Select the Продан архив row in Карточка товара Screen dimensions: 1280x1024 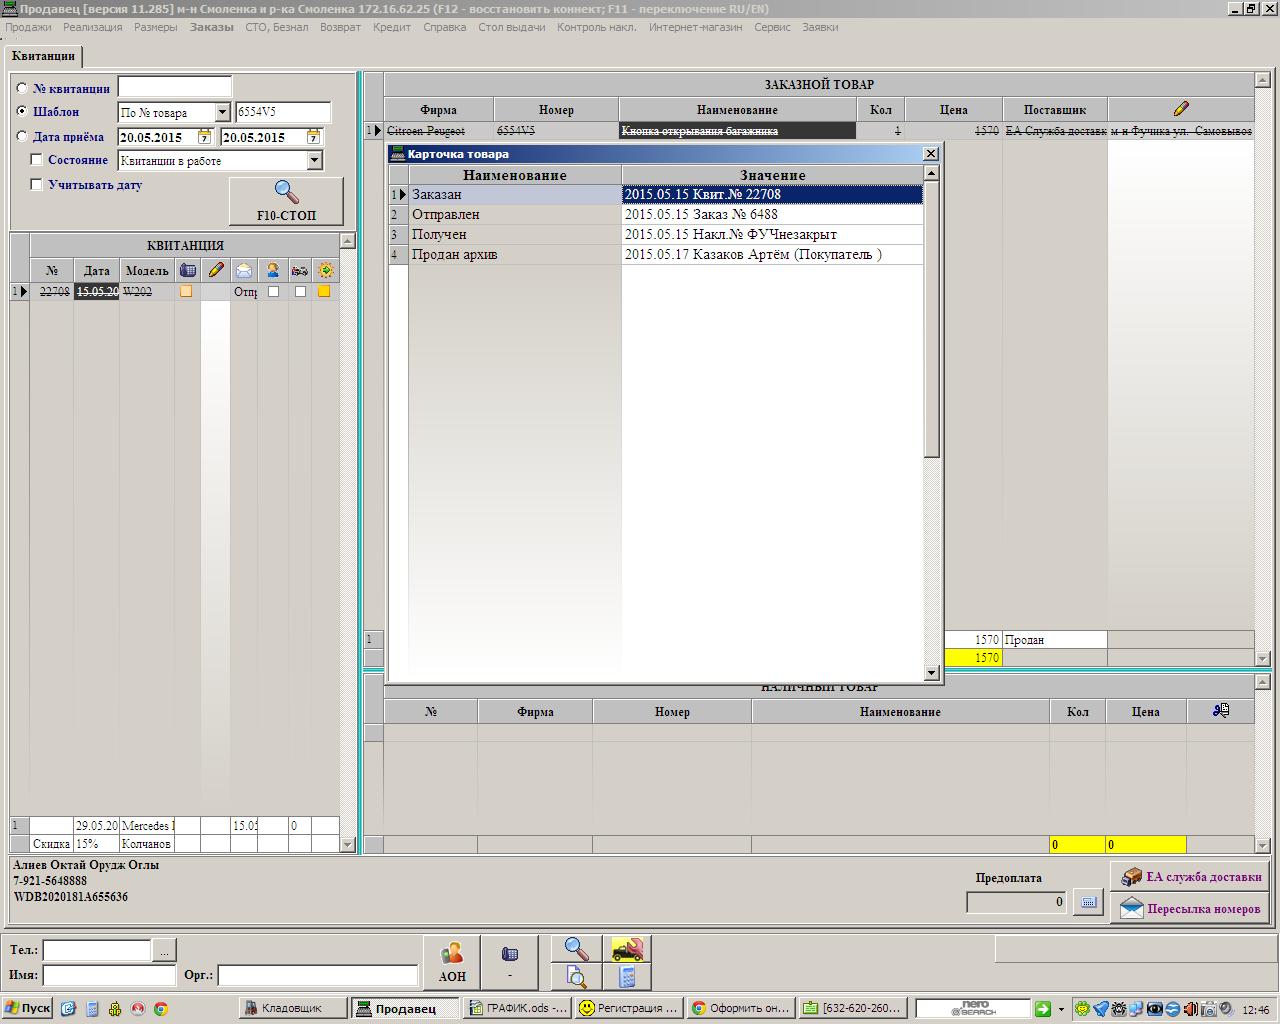pos(656,254)
